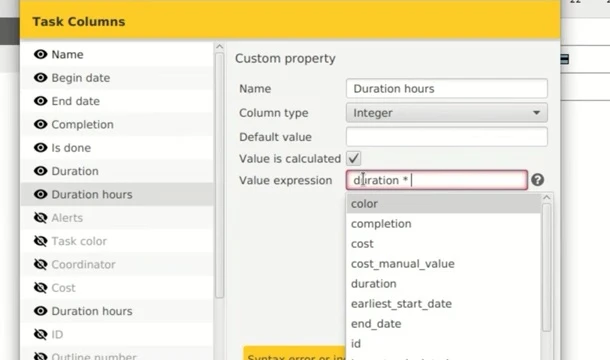Select the Begin date row

pos(117,78)
